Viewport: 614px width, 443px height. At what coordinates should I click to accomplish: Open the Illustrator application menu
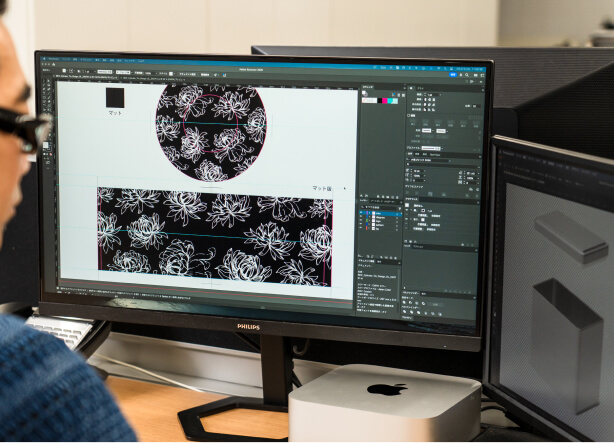(x=54, y=59)
